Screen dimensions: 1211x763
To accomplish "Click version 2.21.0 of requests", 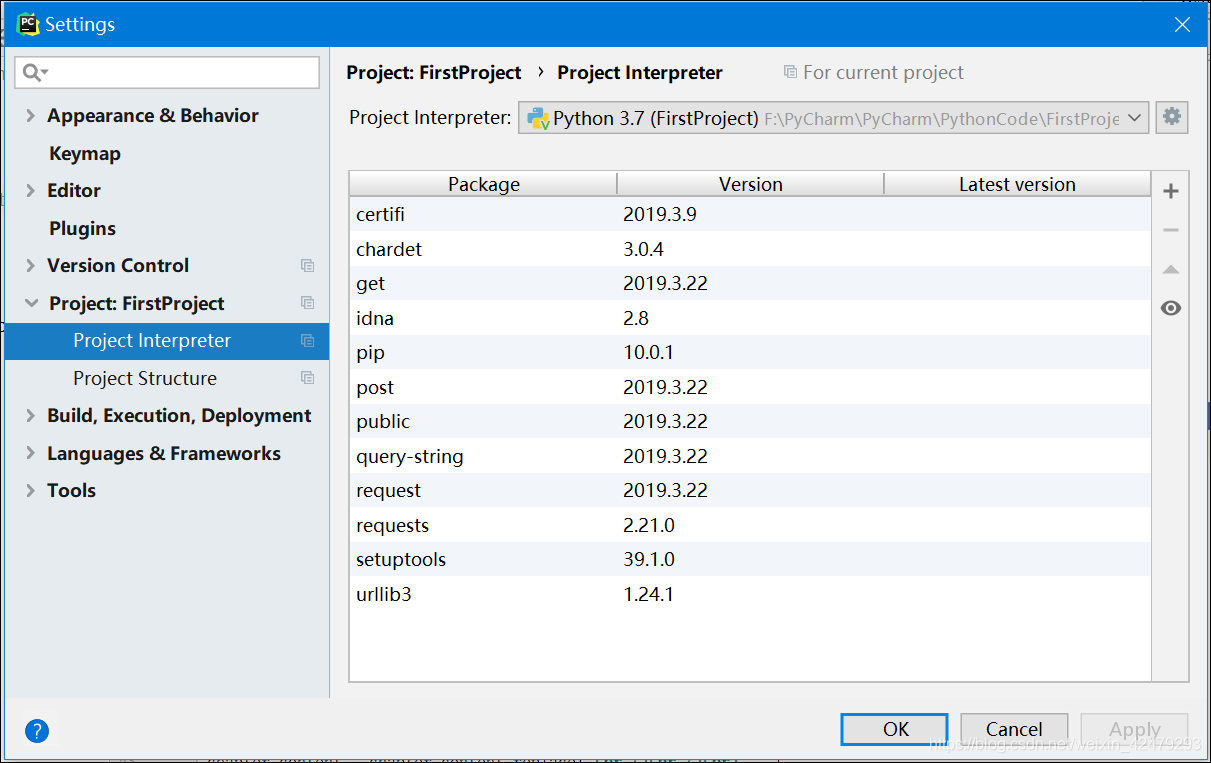I will [649, 525].
